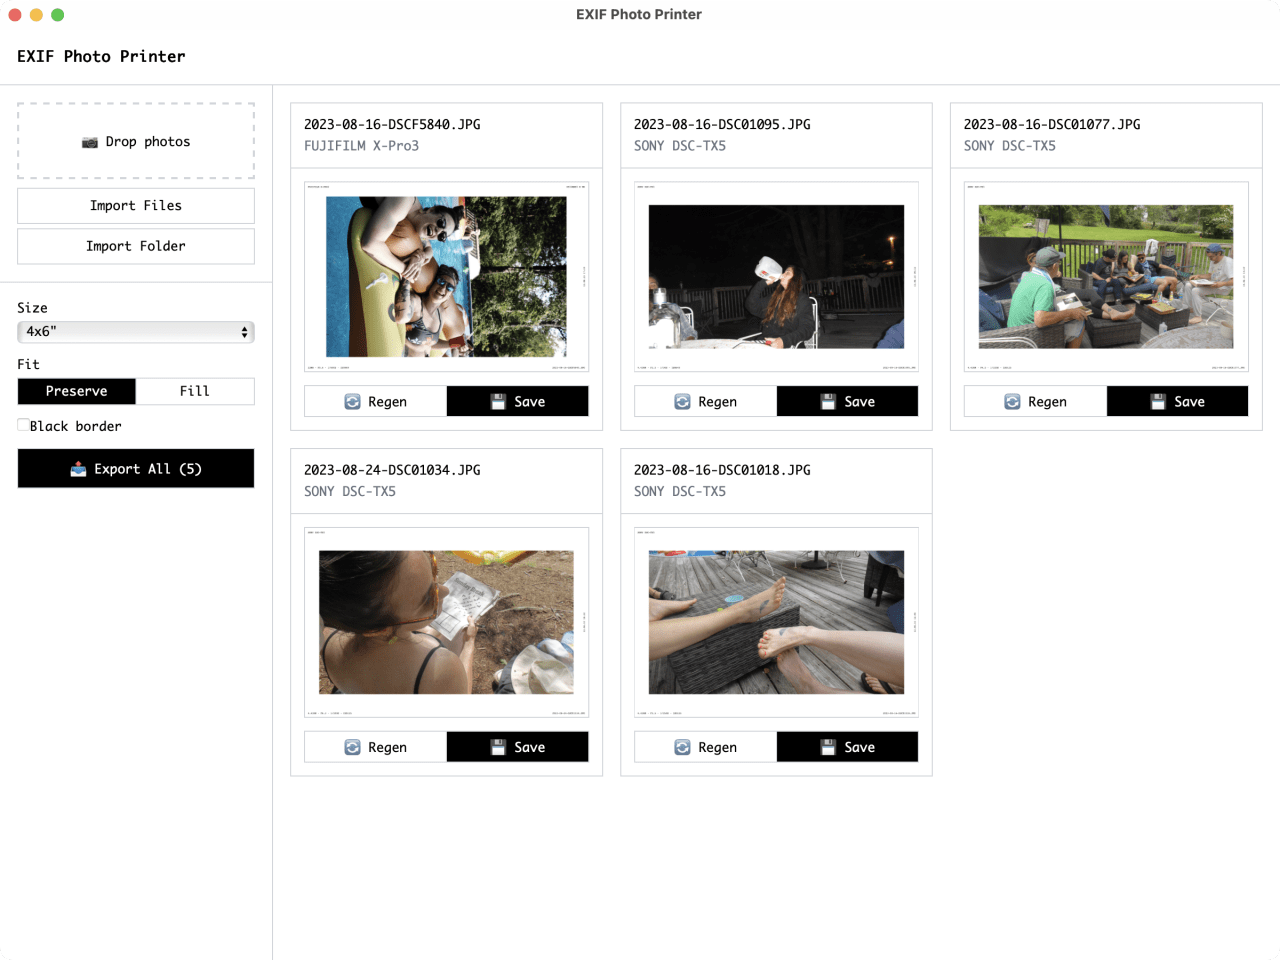Switch fit mode to Fill
Viewport: 1280px width, 960px height.
195,391
